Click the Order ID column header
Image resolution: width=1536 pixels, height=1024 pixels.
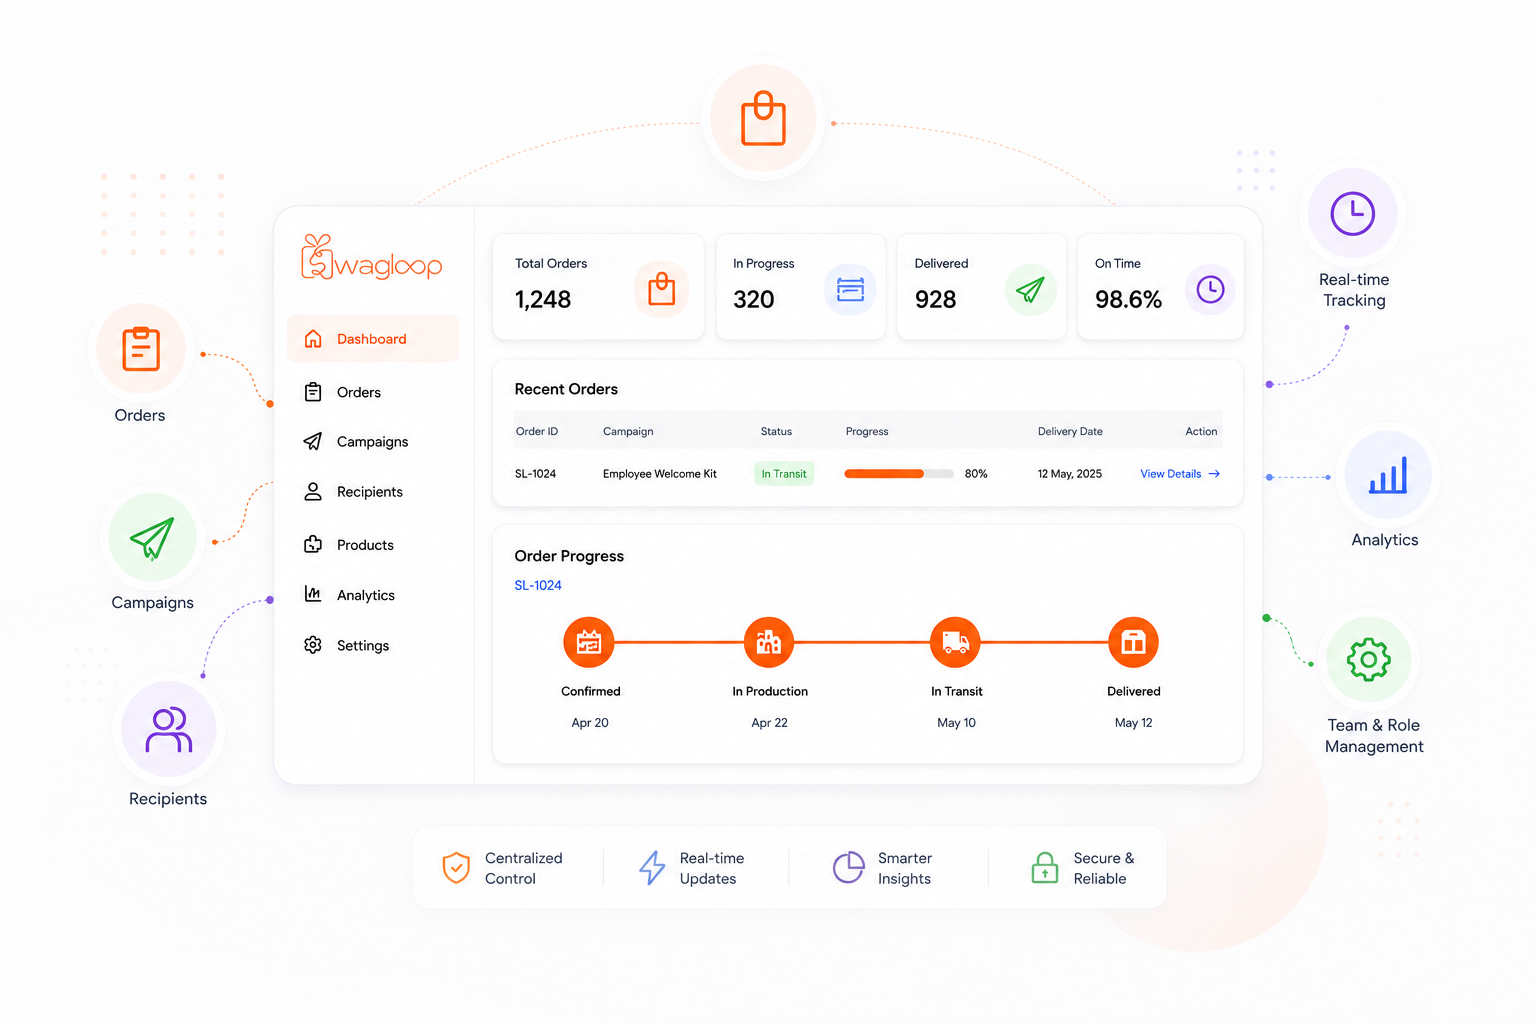click(x=537, y=431)
